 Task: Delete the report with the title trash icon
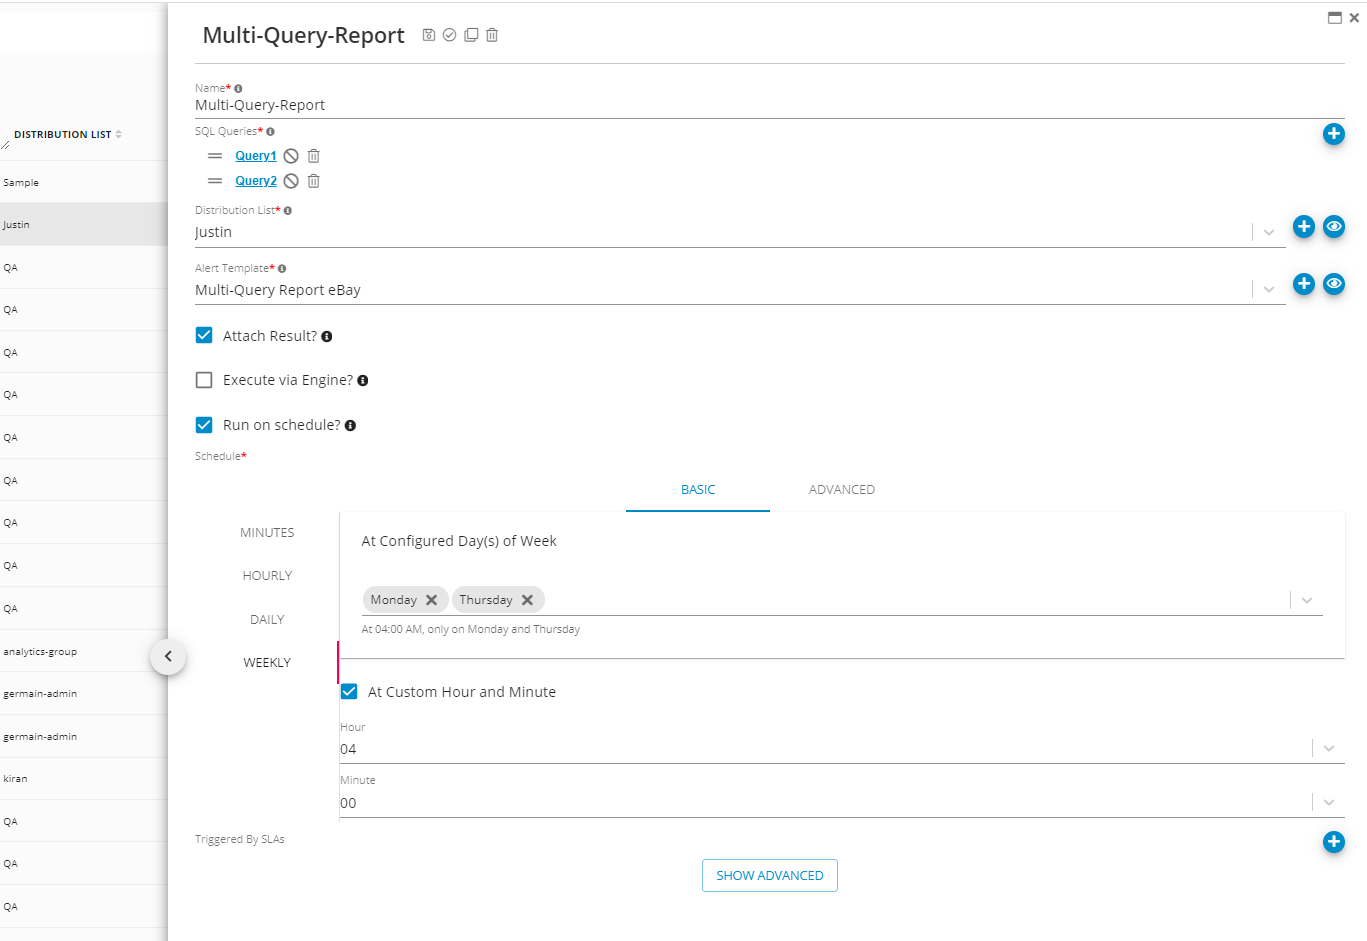point(492,35)
